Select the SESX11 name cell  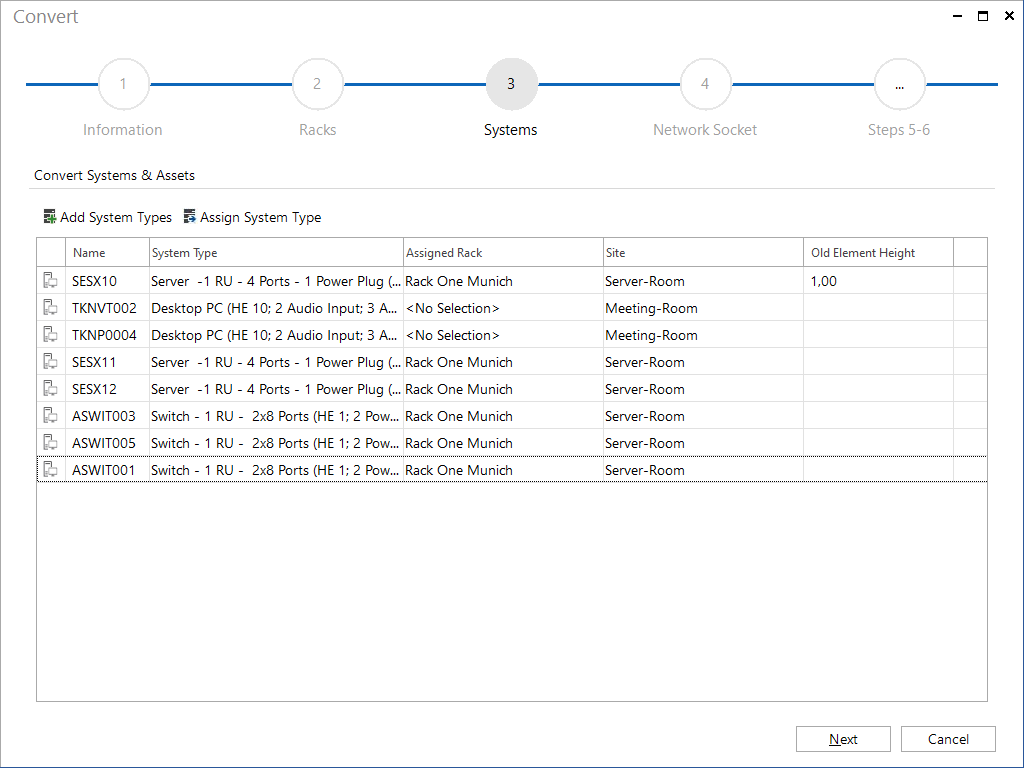(x=108, y=362)
